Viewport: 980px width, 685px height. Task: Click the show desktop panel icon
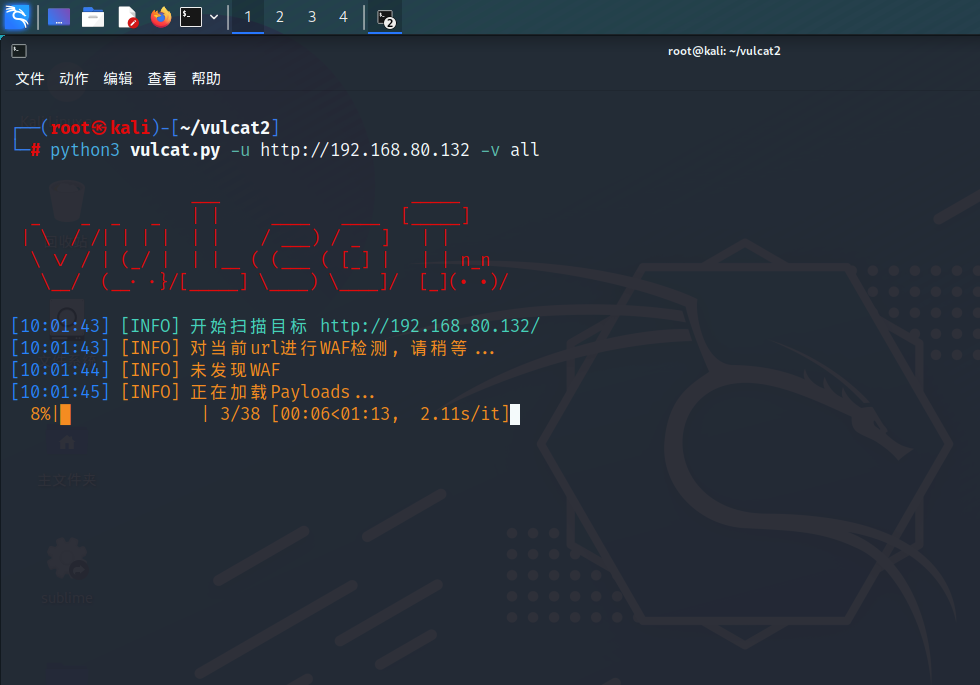tap(59, 17)
